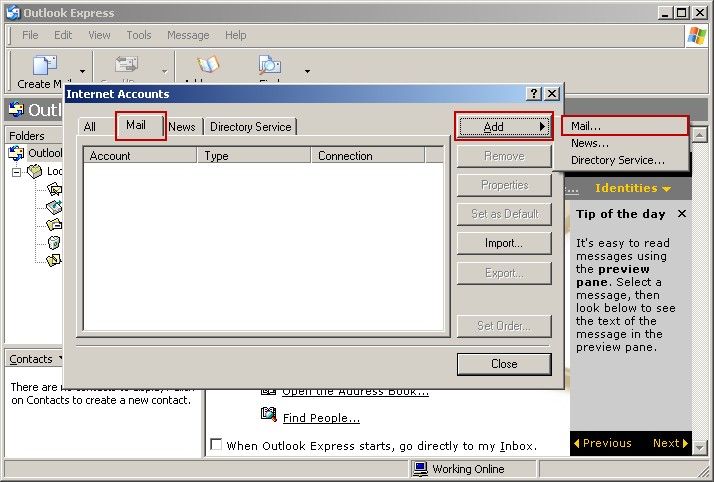Click the scrollbar up arrow
The height and width of the screenshot is (482, 714).
point(699,134)
